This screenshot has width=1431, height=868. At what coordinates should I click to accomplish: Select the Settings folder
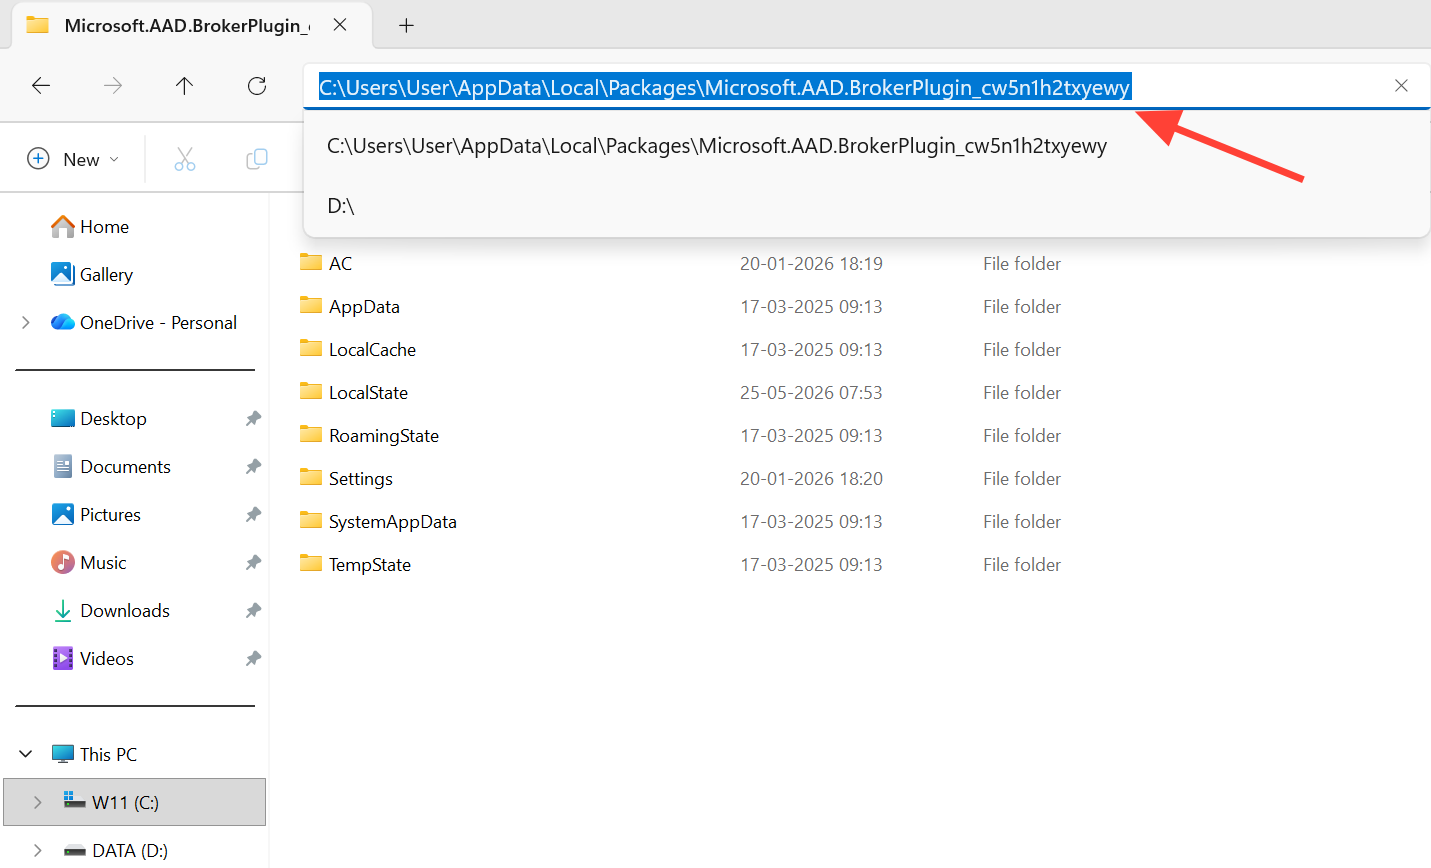pyautogui.click(x=361, y=479)
